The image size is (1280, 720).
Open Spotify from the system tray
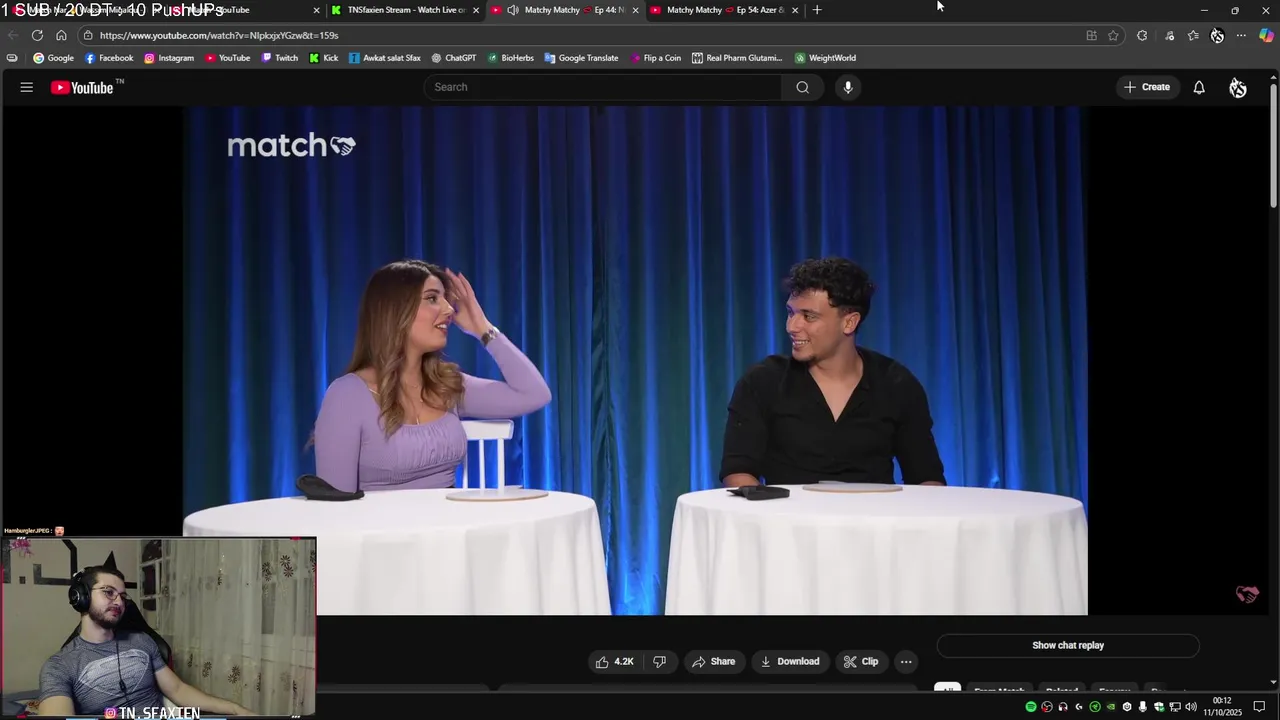(1031, 707)
